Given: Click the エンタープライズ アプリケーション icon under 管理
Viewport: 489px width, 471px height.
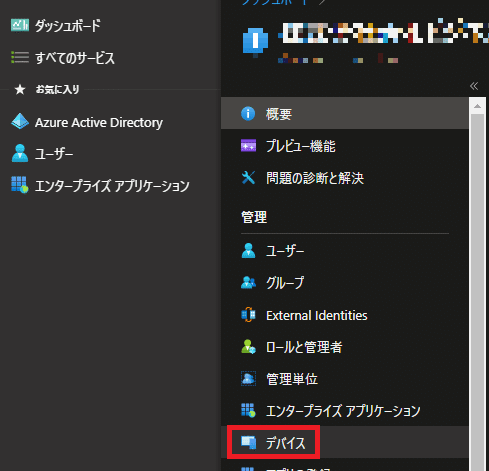Looking at the screenshot, I should click(x=248, y=410).
